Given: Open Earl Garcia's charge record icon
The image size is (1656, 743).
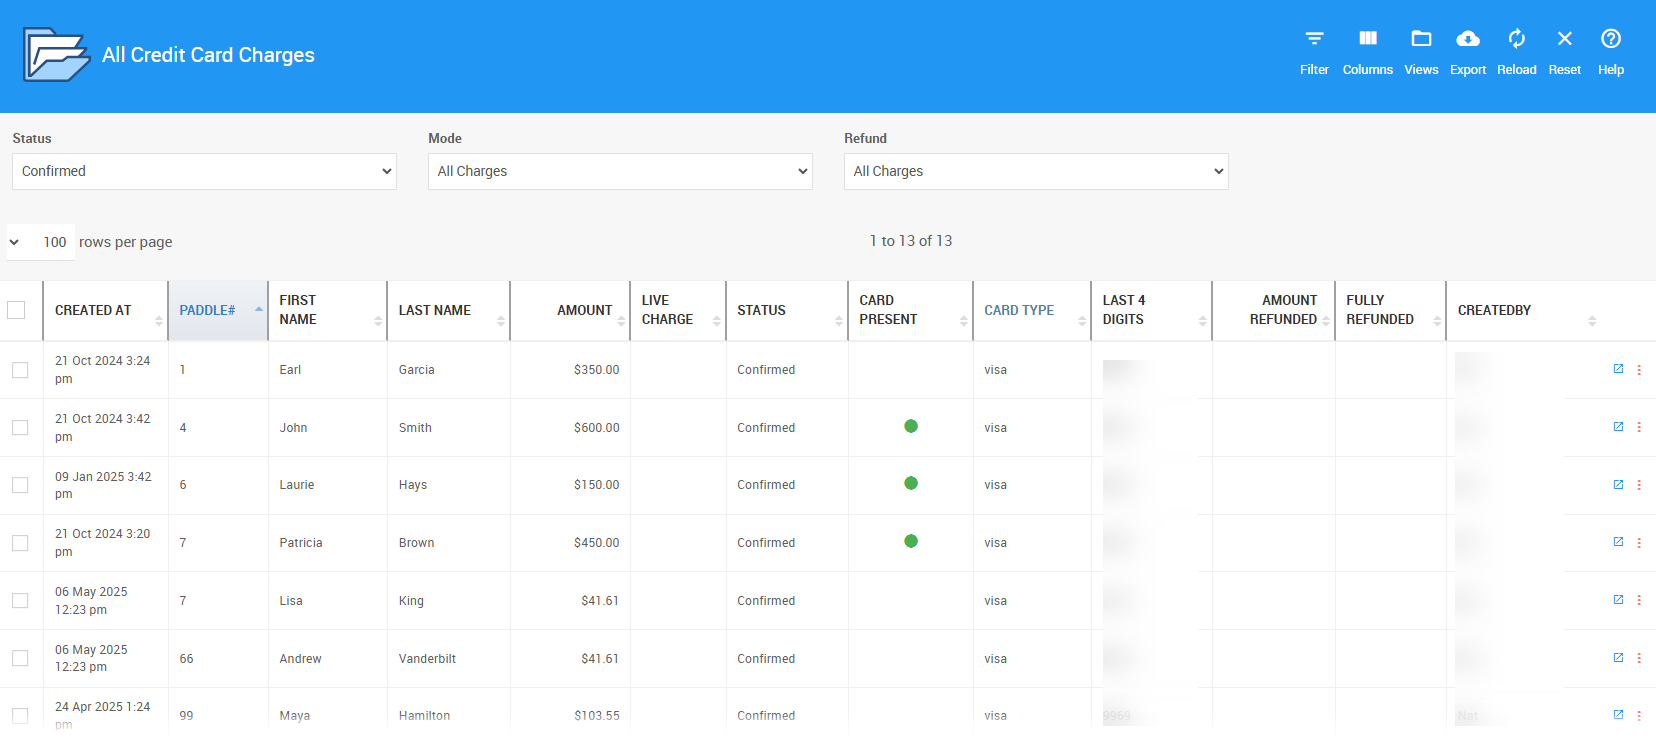Looking at the screenshot, I should click(1618, 369).
